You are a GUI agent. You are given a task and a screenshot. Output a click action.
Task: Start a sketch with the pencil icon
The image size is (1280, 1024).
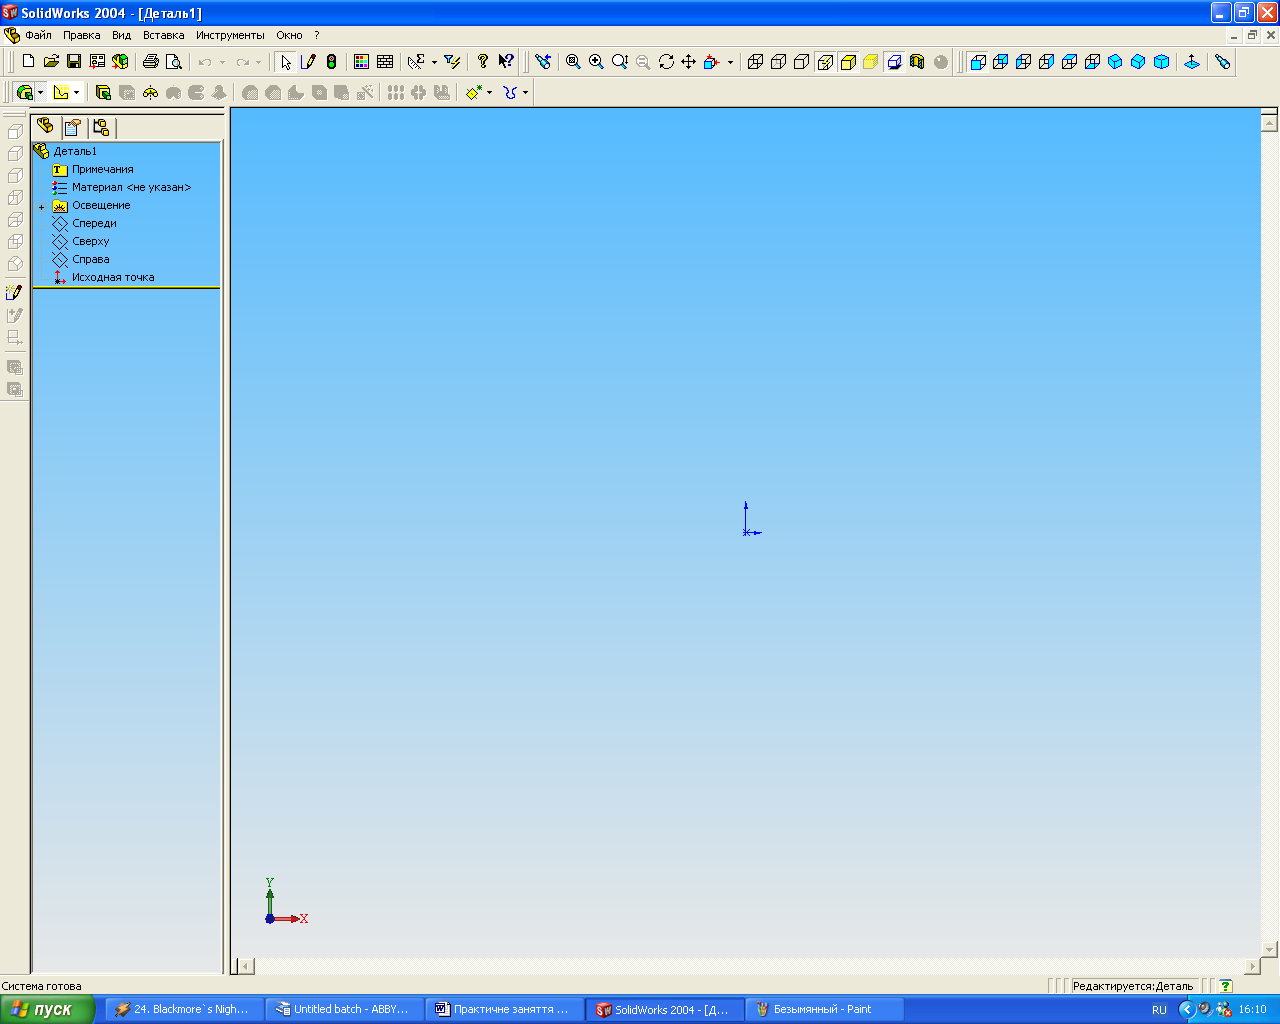(x=308, y=62)
